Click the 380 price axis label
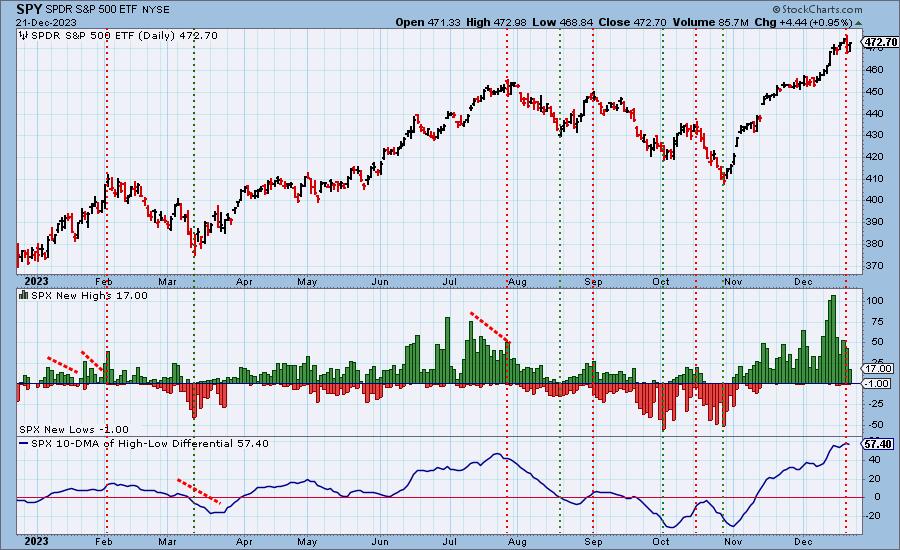The height and width of the screenshot is (550, 900). click(x=875, y=243)
